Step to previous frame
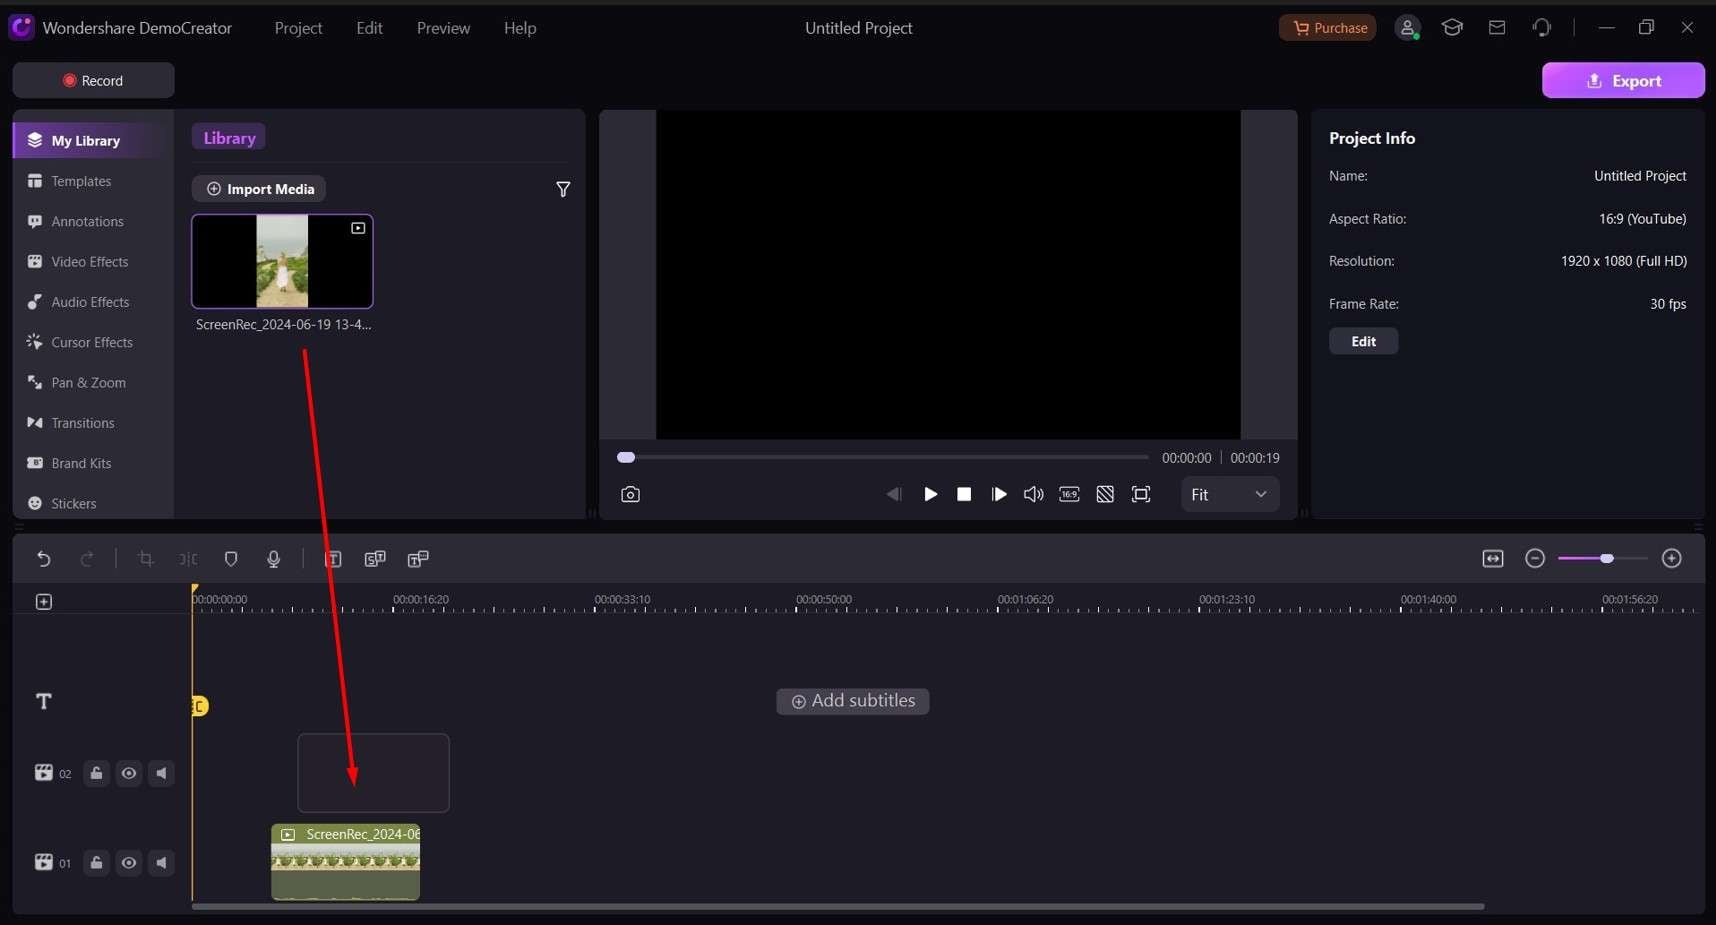The image size is (1716, 925). (x=894, y=494)
